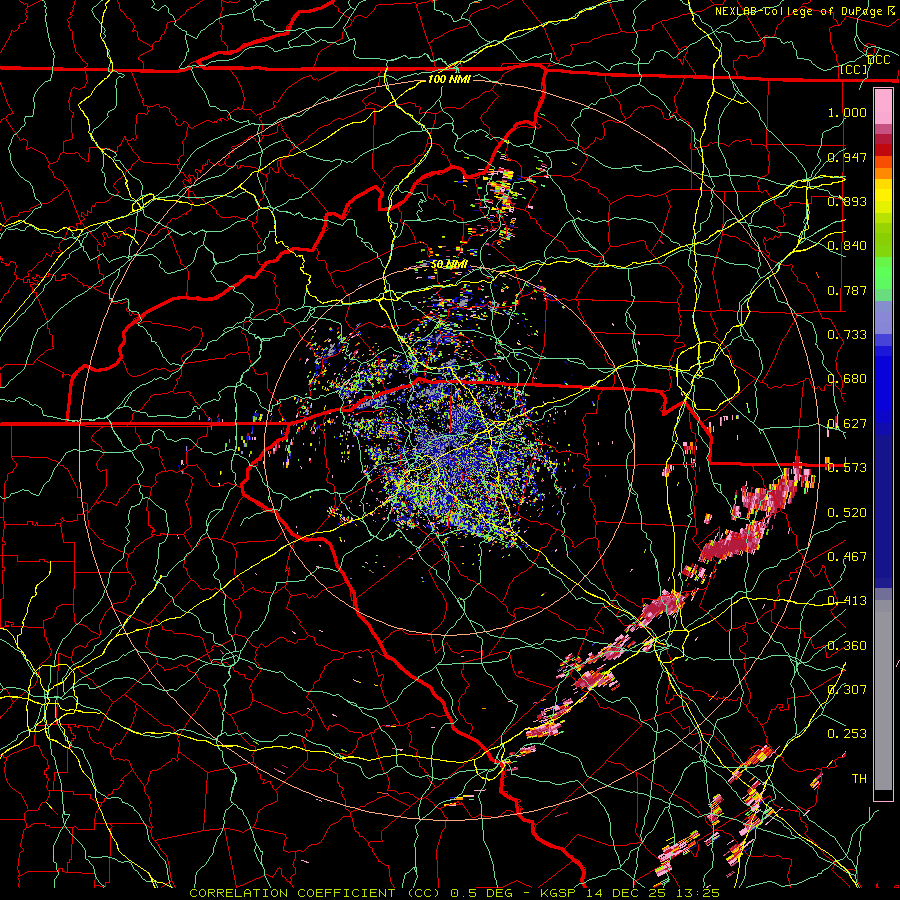
Task: Click the 100 NMI range ring label
Action: [449, 79]
